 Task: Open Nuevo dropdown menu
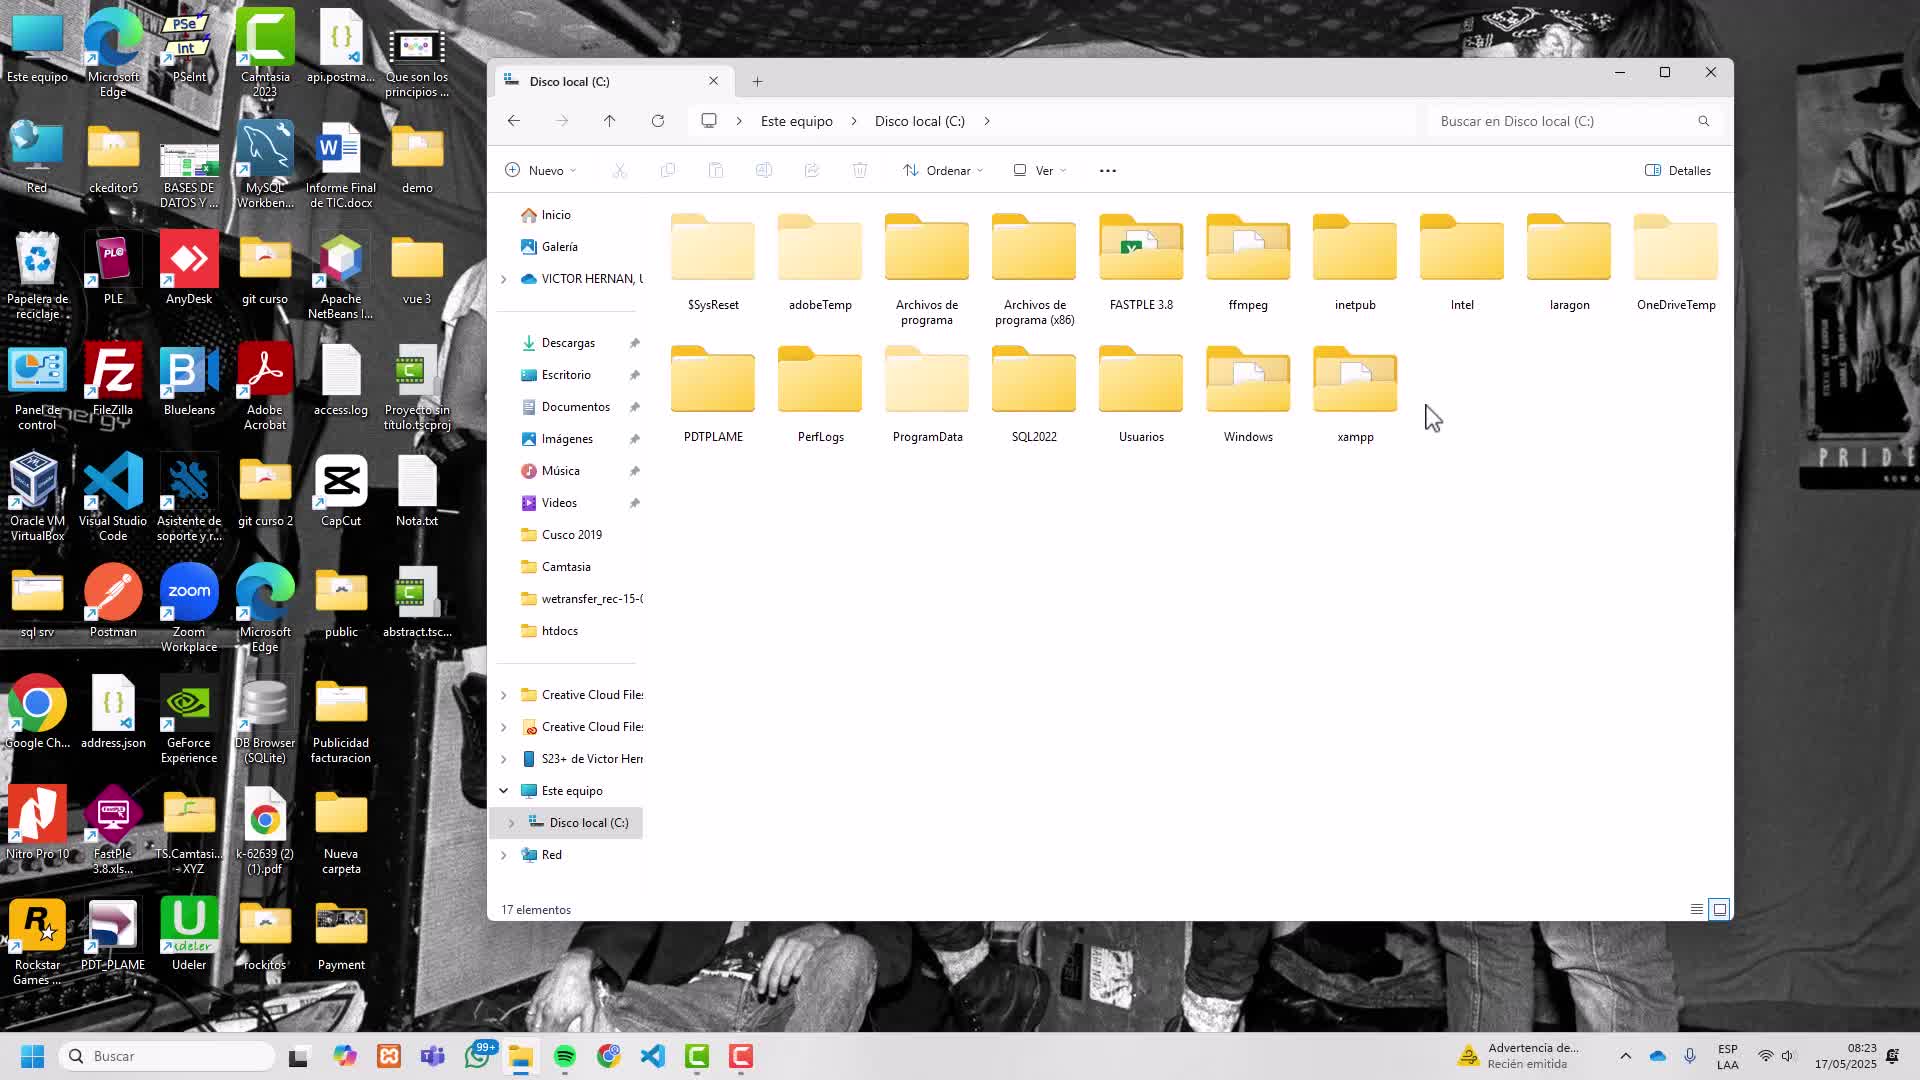(541, 170)
